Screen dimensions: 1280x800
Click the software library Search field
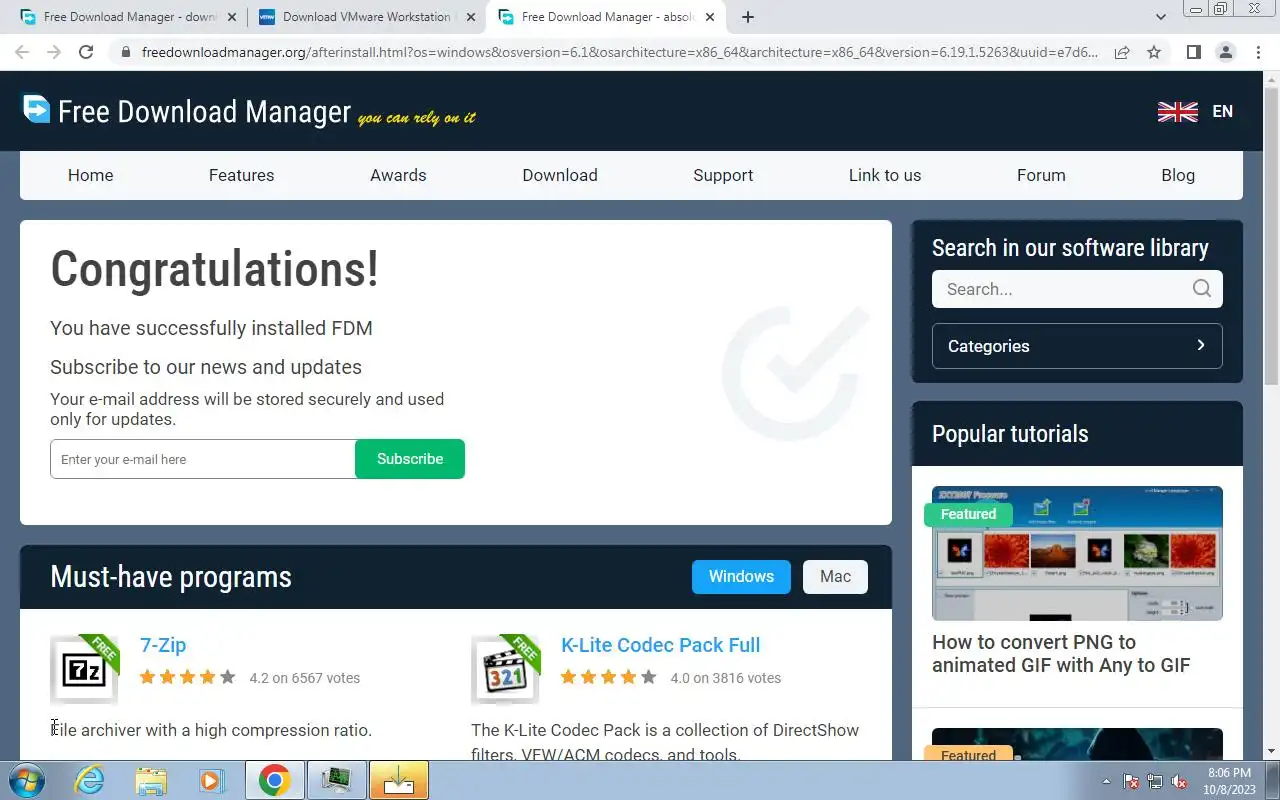pyautogui.click(x=1077, y=289)
